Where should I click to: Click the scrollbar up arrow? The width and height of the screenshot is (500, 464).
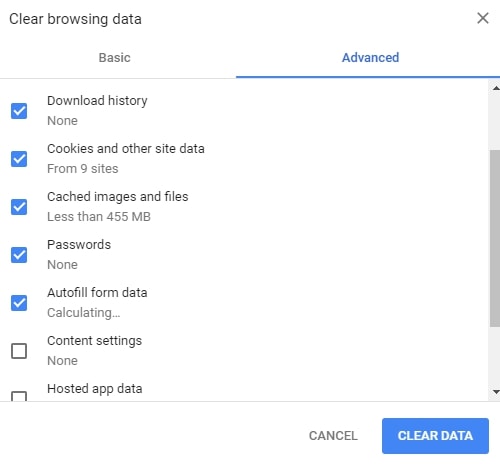pyautogui.click(x=496, y=88)
